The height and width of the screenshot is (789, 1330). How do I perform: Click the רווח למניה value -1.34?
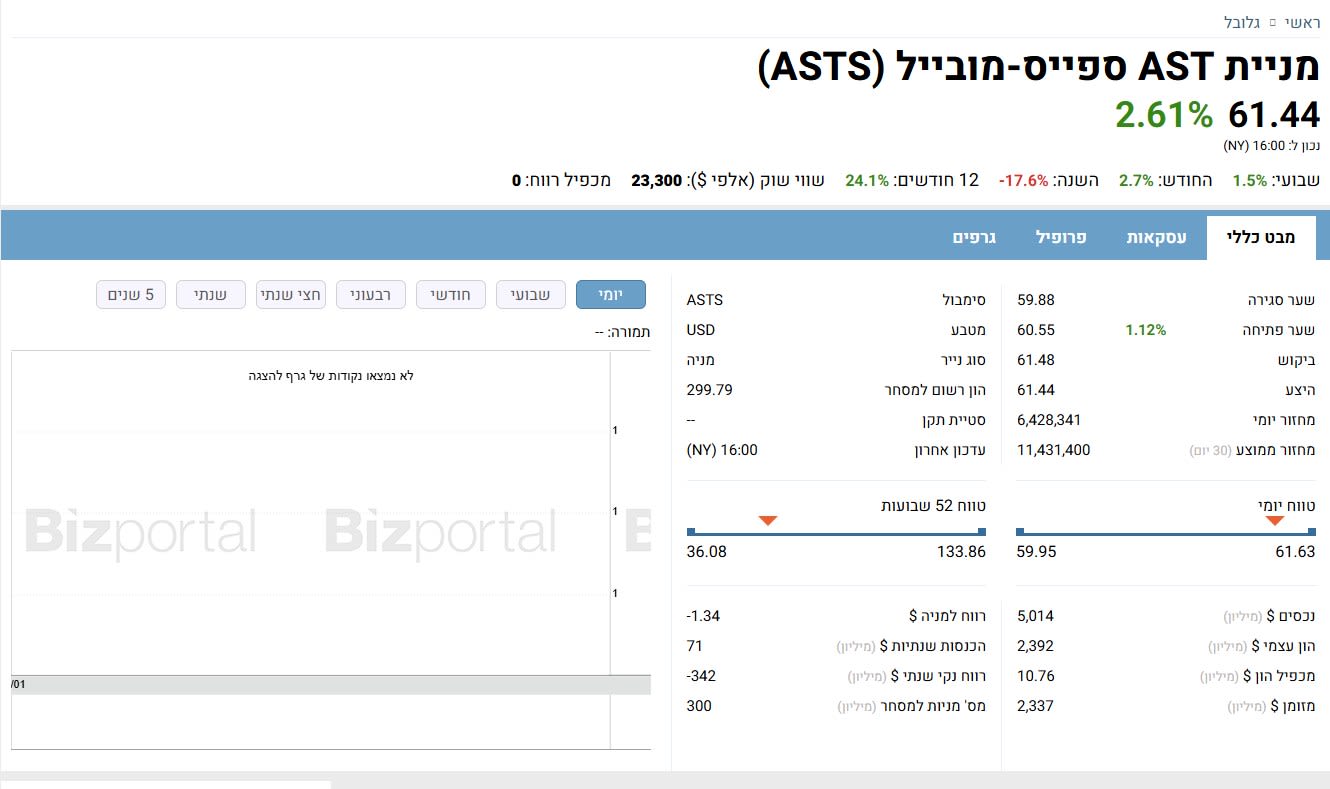coord(703,616)
